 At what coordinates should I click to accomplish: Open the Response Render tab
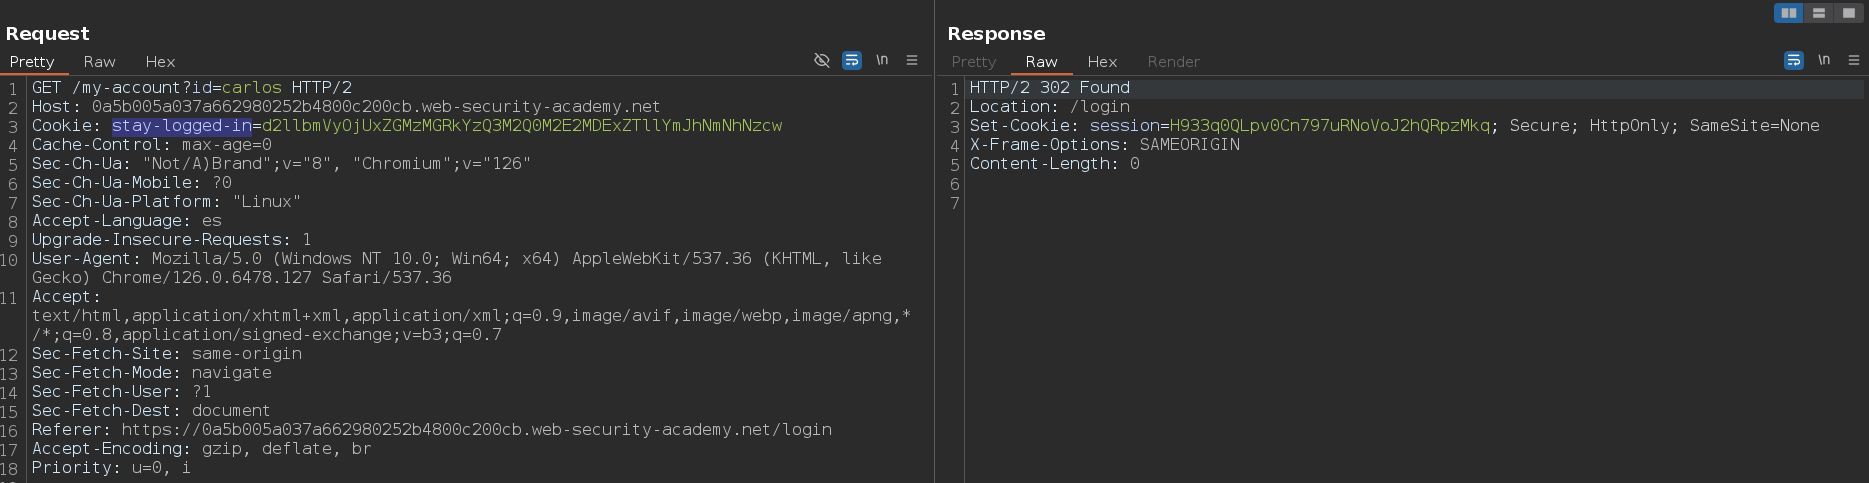pos(1173,62)
